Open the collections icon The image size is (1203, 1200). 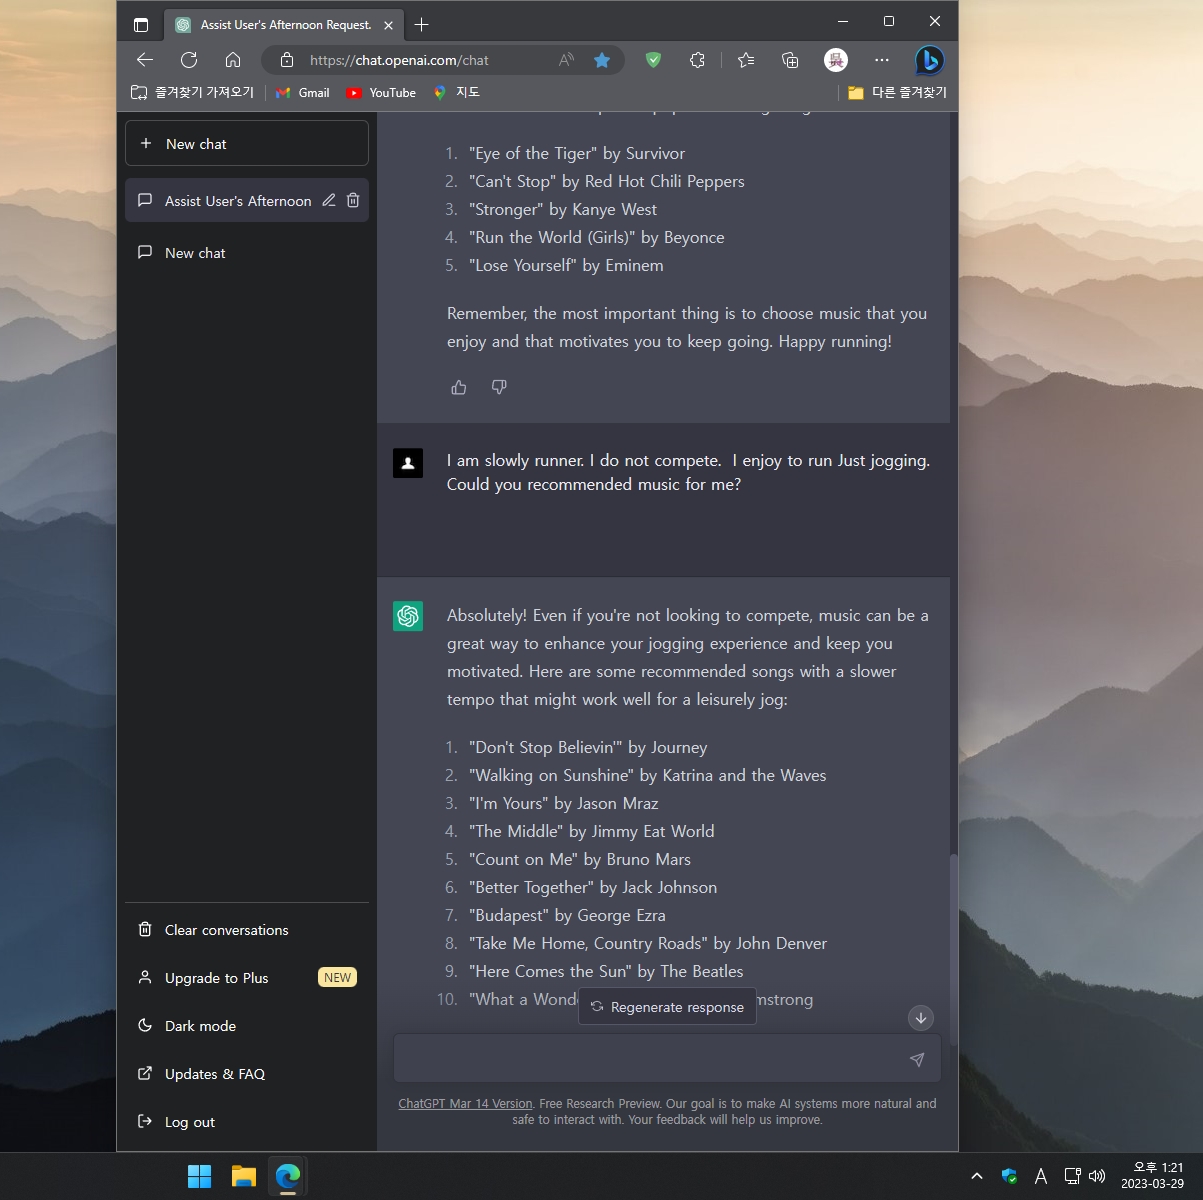790,60
